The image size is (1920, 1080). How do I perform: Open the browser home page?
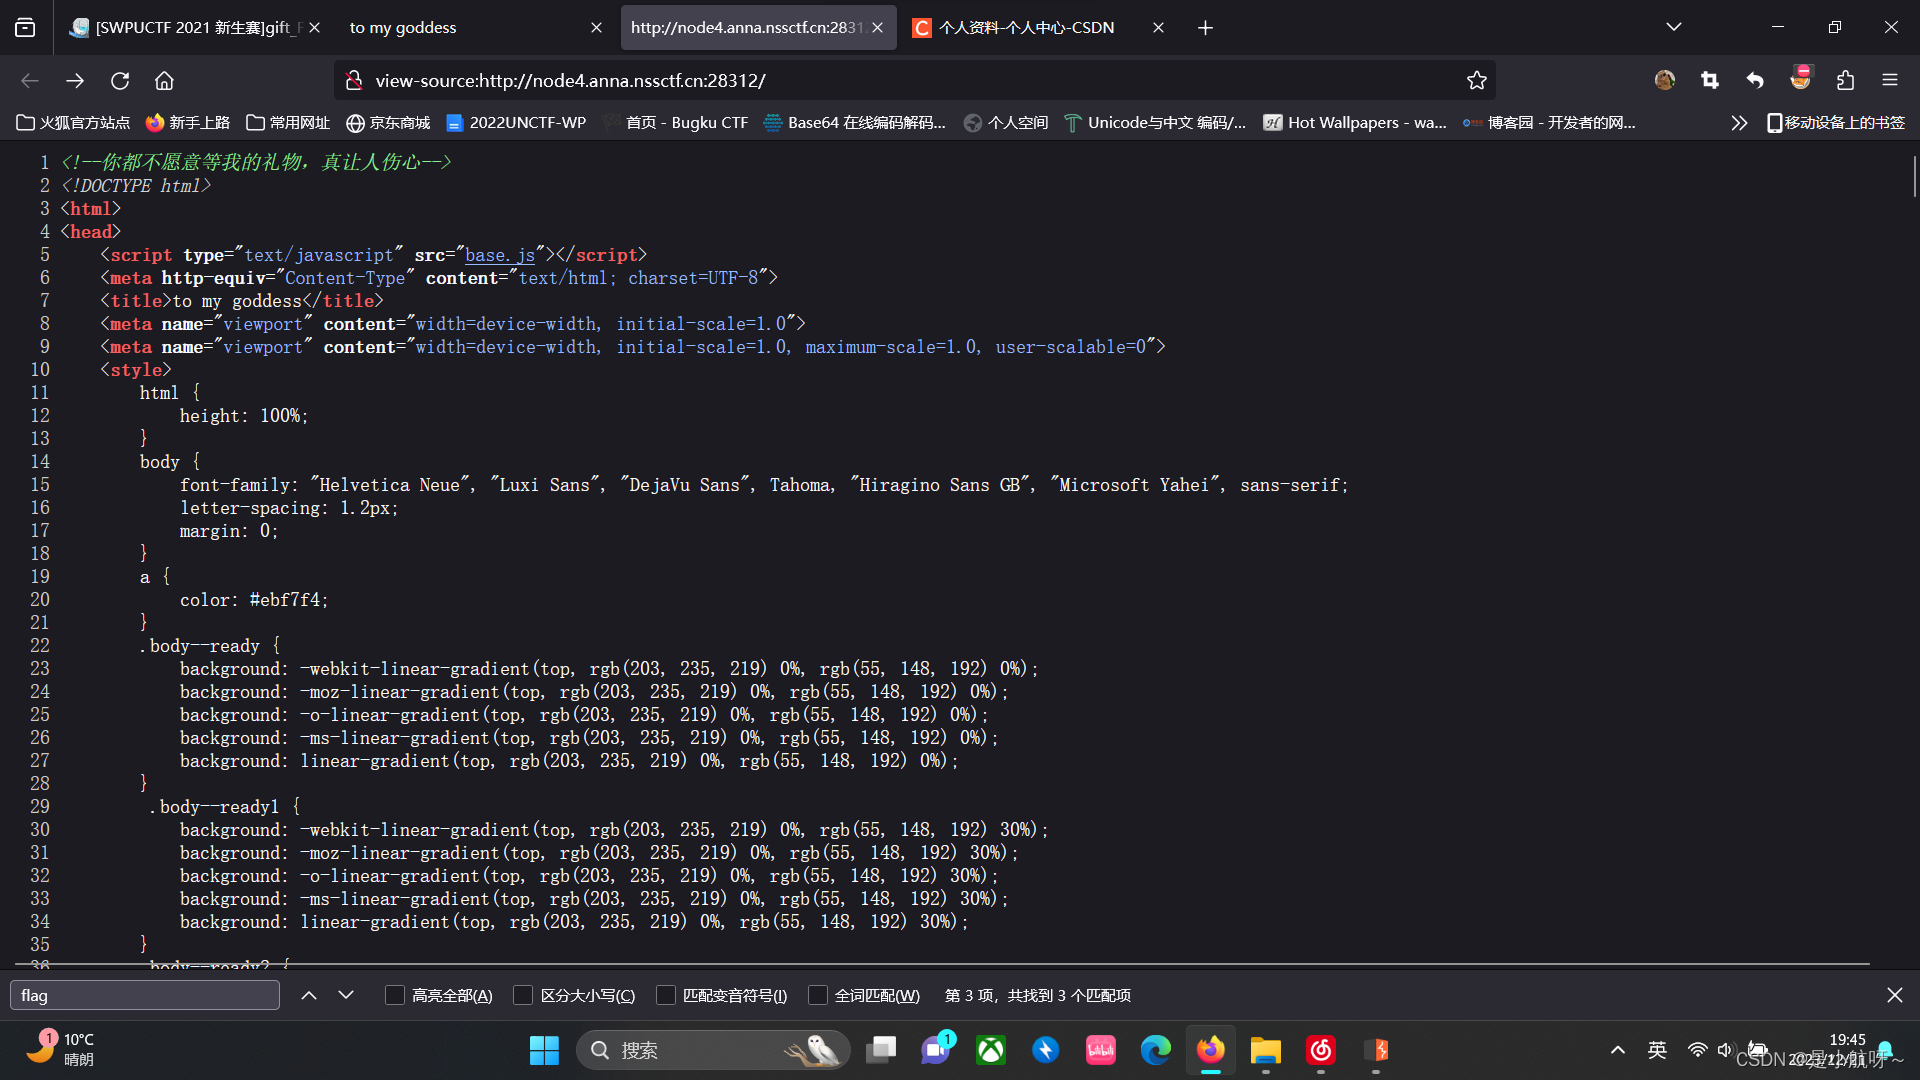[164, 81]
